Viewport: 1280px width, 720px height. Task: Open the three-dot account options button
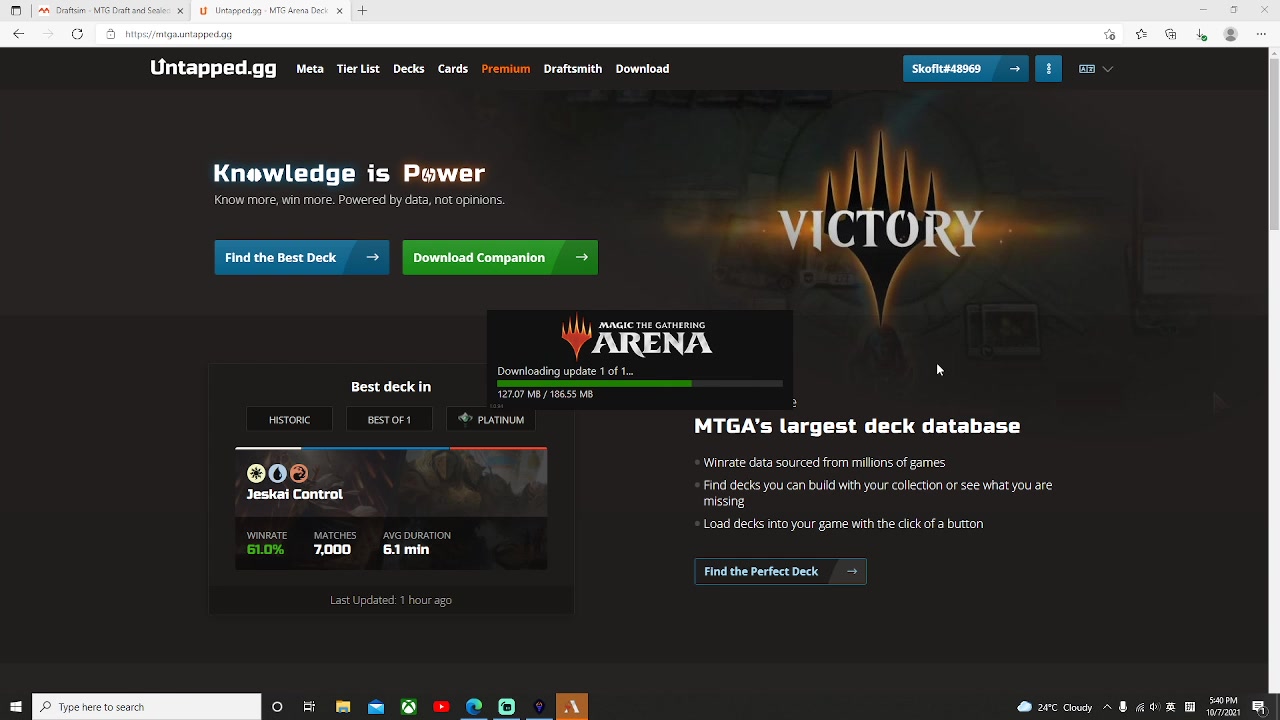coord(1048,69)
